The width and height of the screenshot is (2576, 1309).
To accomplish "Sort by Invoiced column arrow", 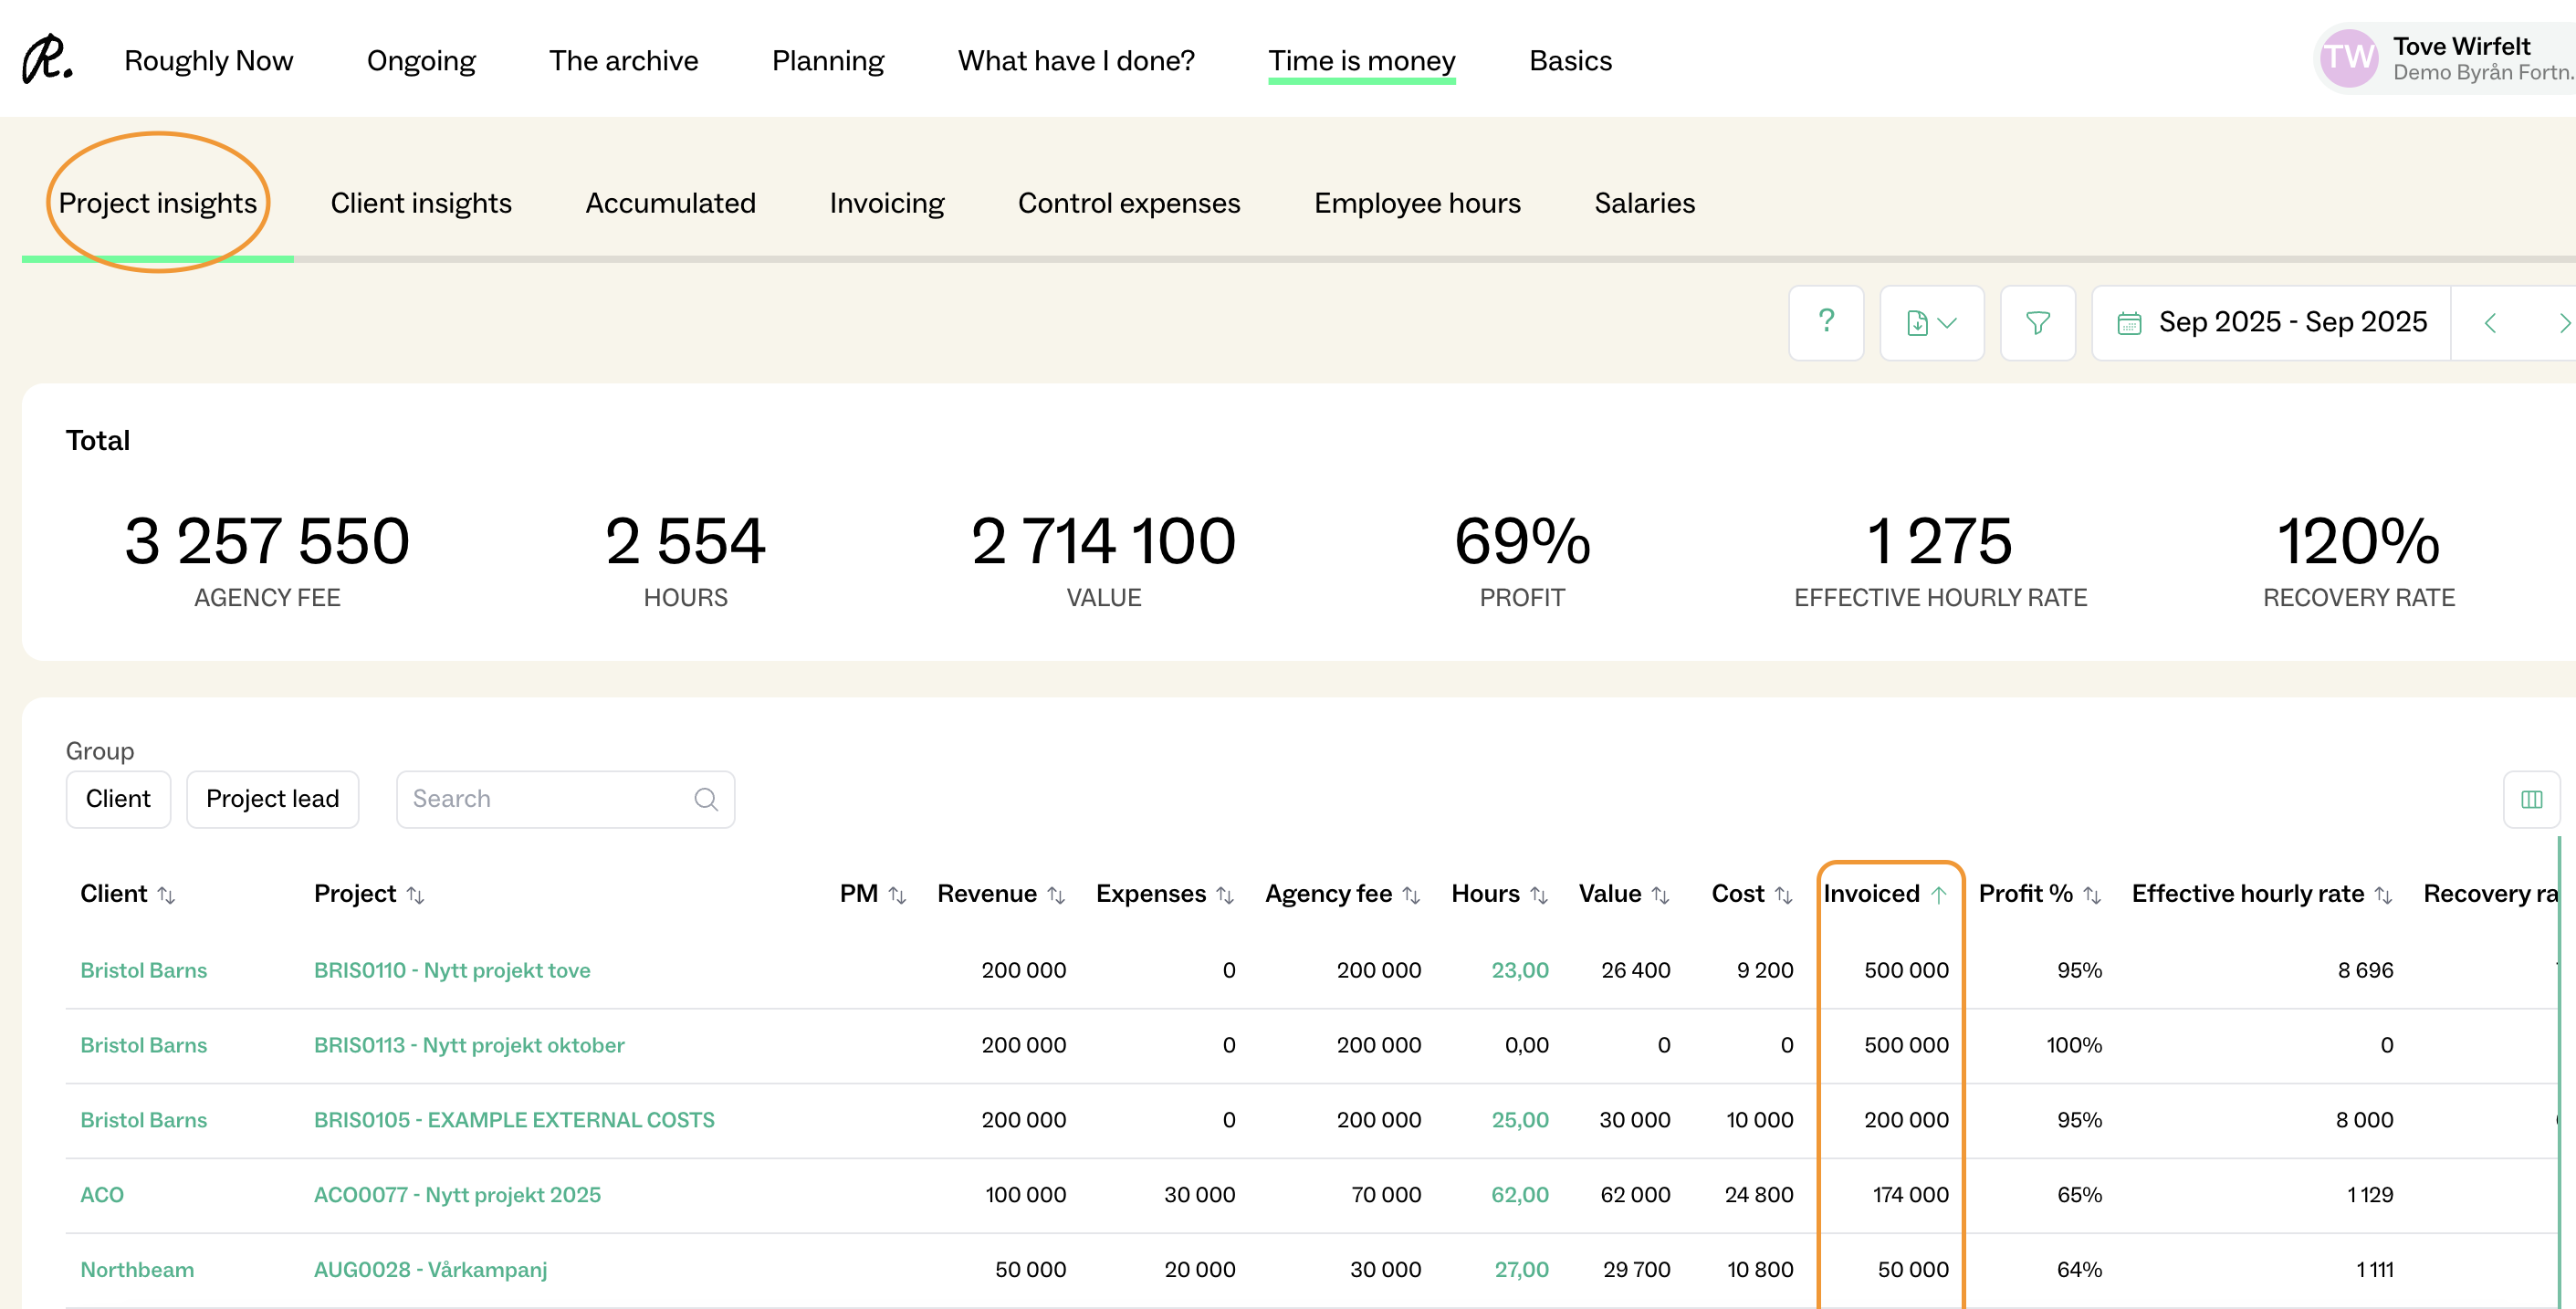I will [1939, 895].
